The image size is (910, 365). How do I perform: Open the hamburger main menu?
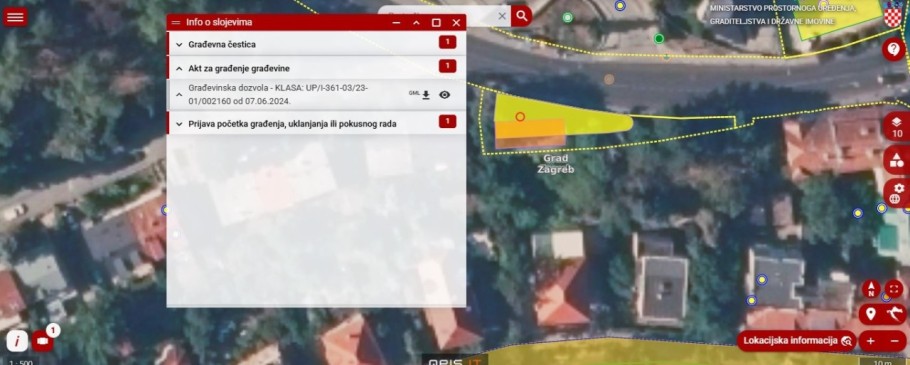point(16,16)
